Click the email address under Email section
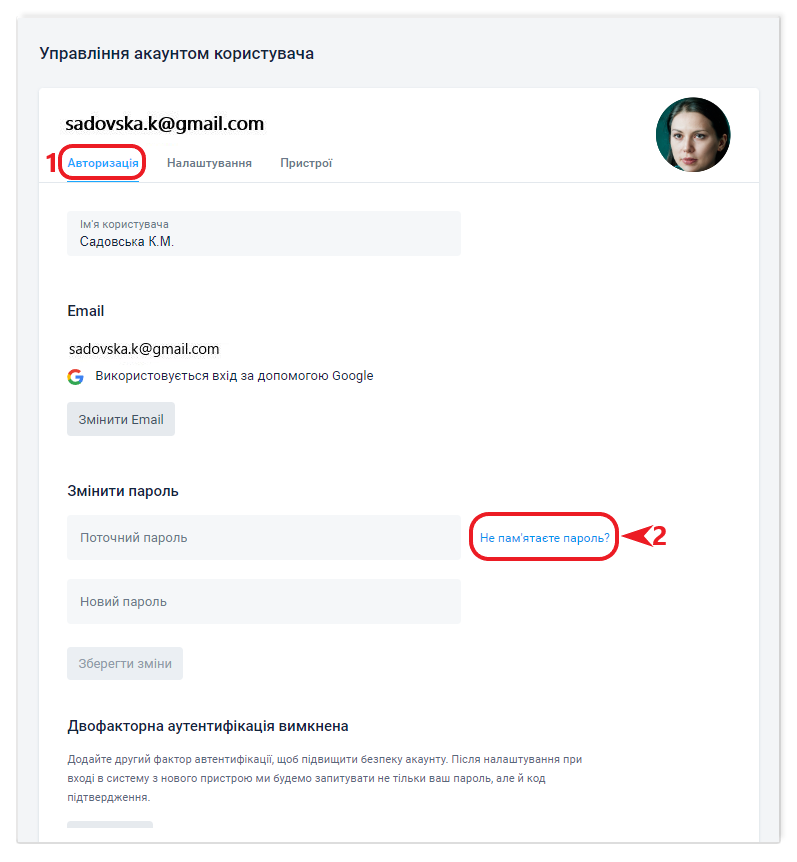This screenshot has height=862, width=797. pyautogui.click(x=144, y=349)
